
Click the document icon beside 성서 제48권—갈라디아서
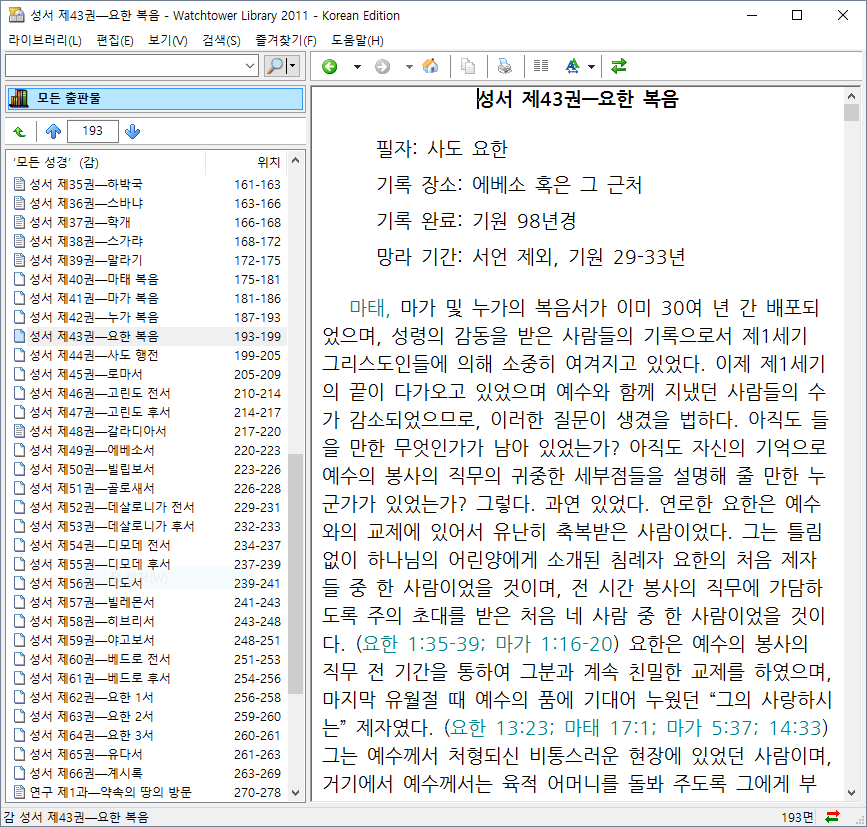tap(19, 431)
